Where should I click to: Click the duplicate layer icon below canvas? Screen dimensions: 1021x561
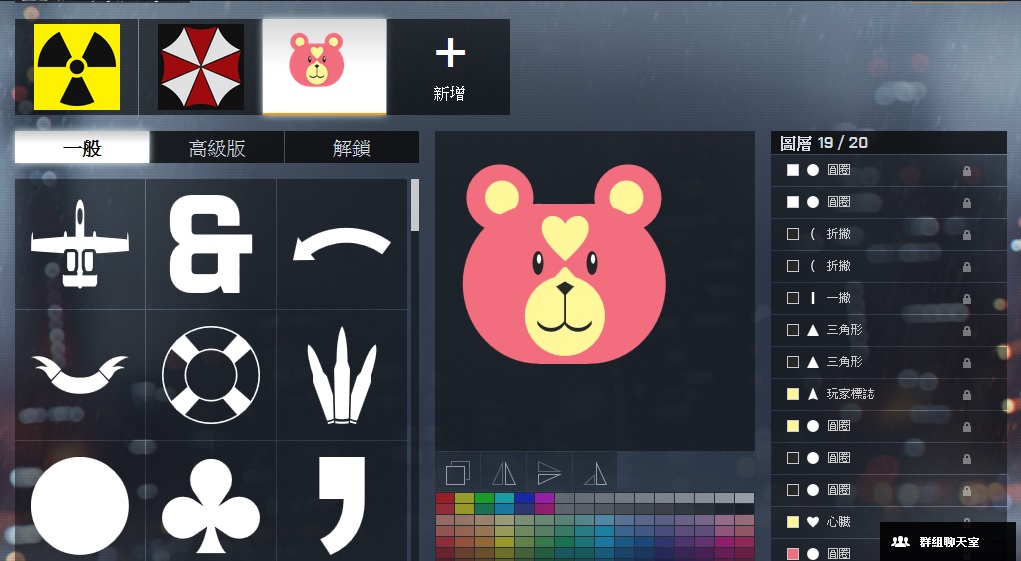pyautogui.click(x=457, y=472)
